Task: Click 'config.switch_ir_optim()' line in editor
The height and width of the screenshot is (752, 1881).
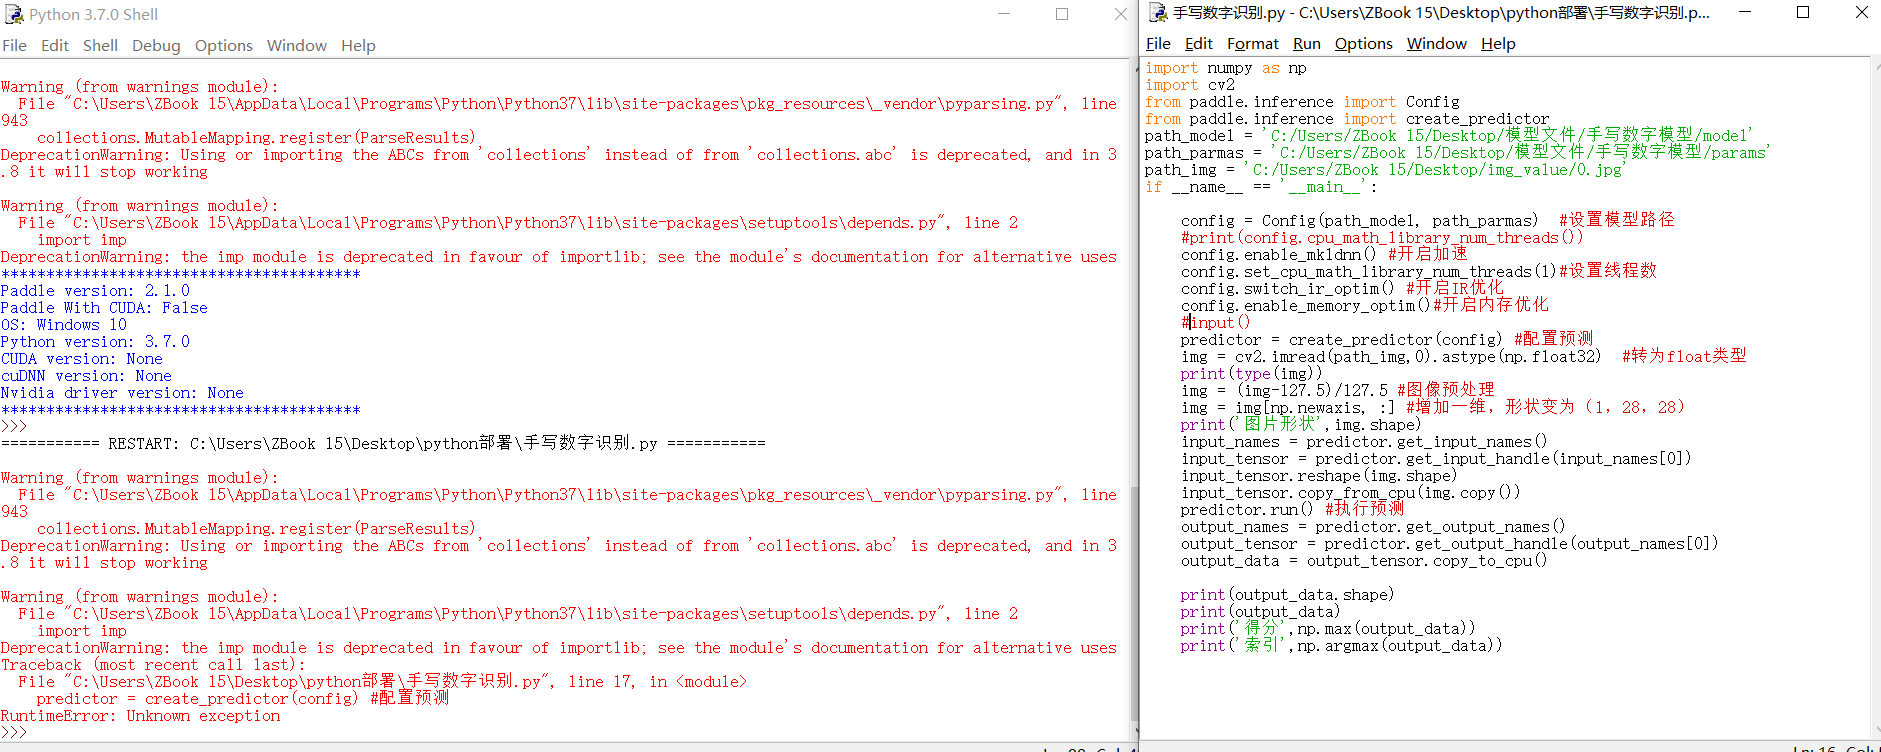Action: coord(1342,288)
